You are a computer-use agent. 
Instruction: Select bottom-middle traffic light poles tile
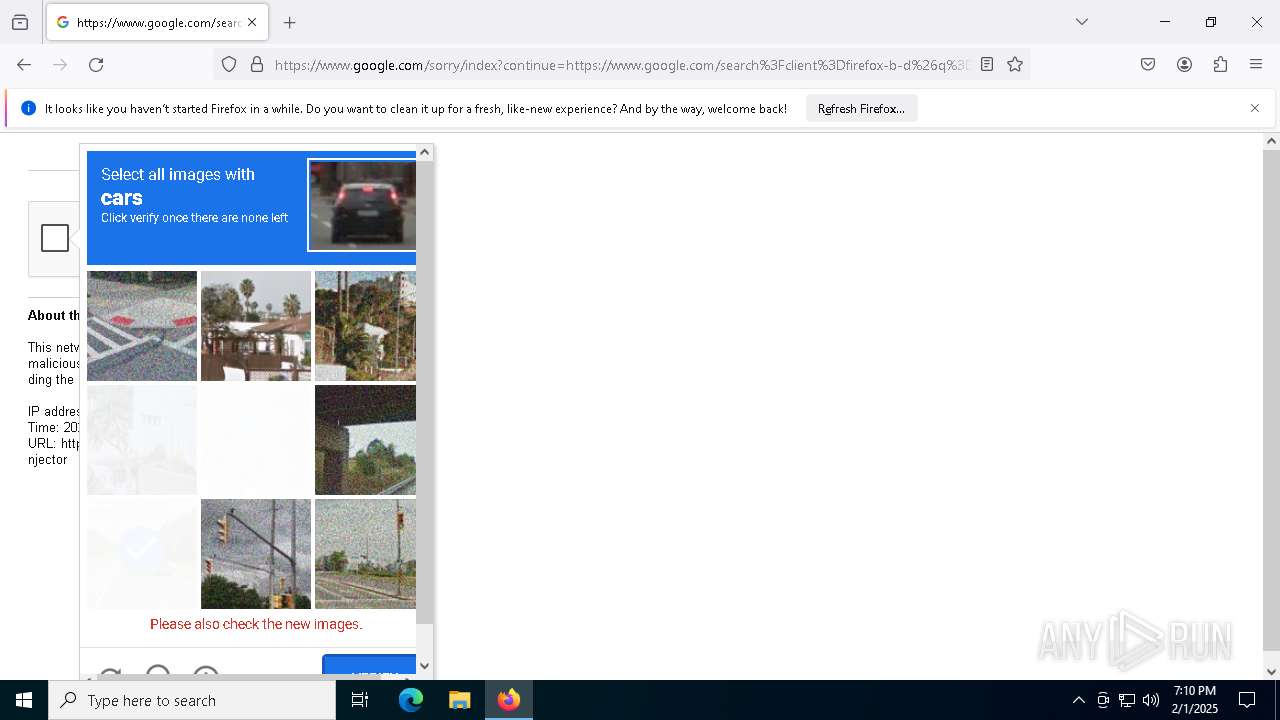(x=256, y=554)
